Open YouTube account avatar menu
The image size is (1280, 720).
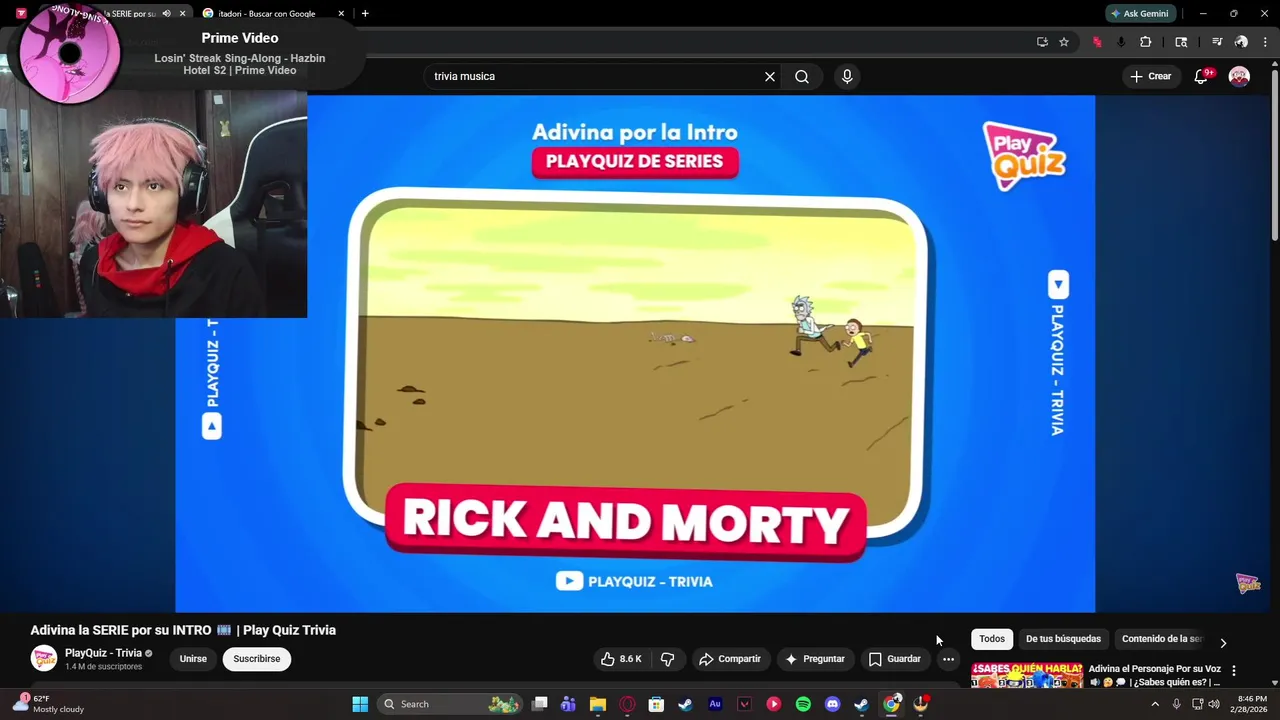pos(1239,76)
